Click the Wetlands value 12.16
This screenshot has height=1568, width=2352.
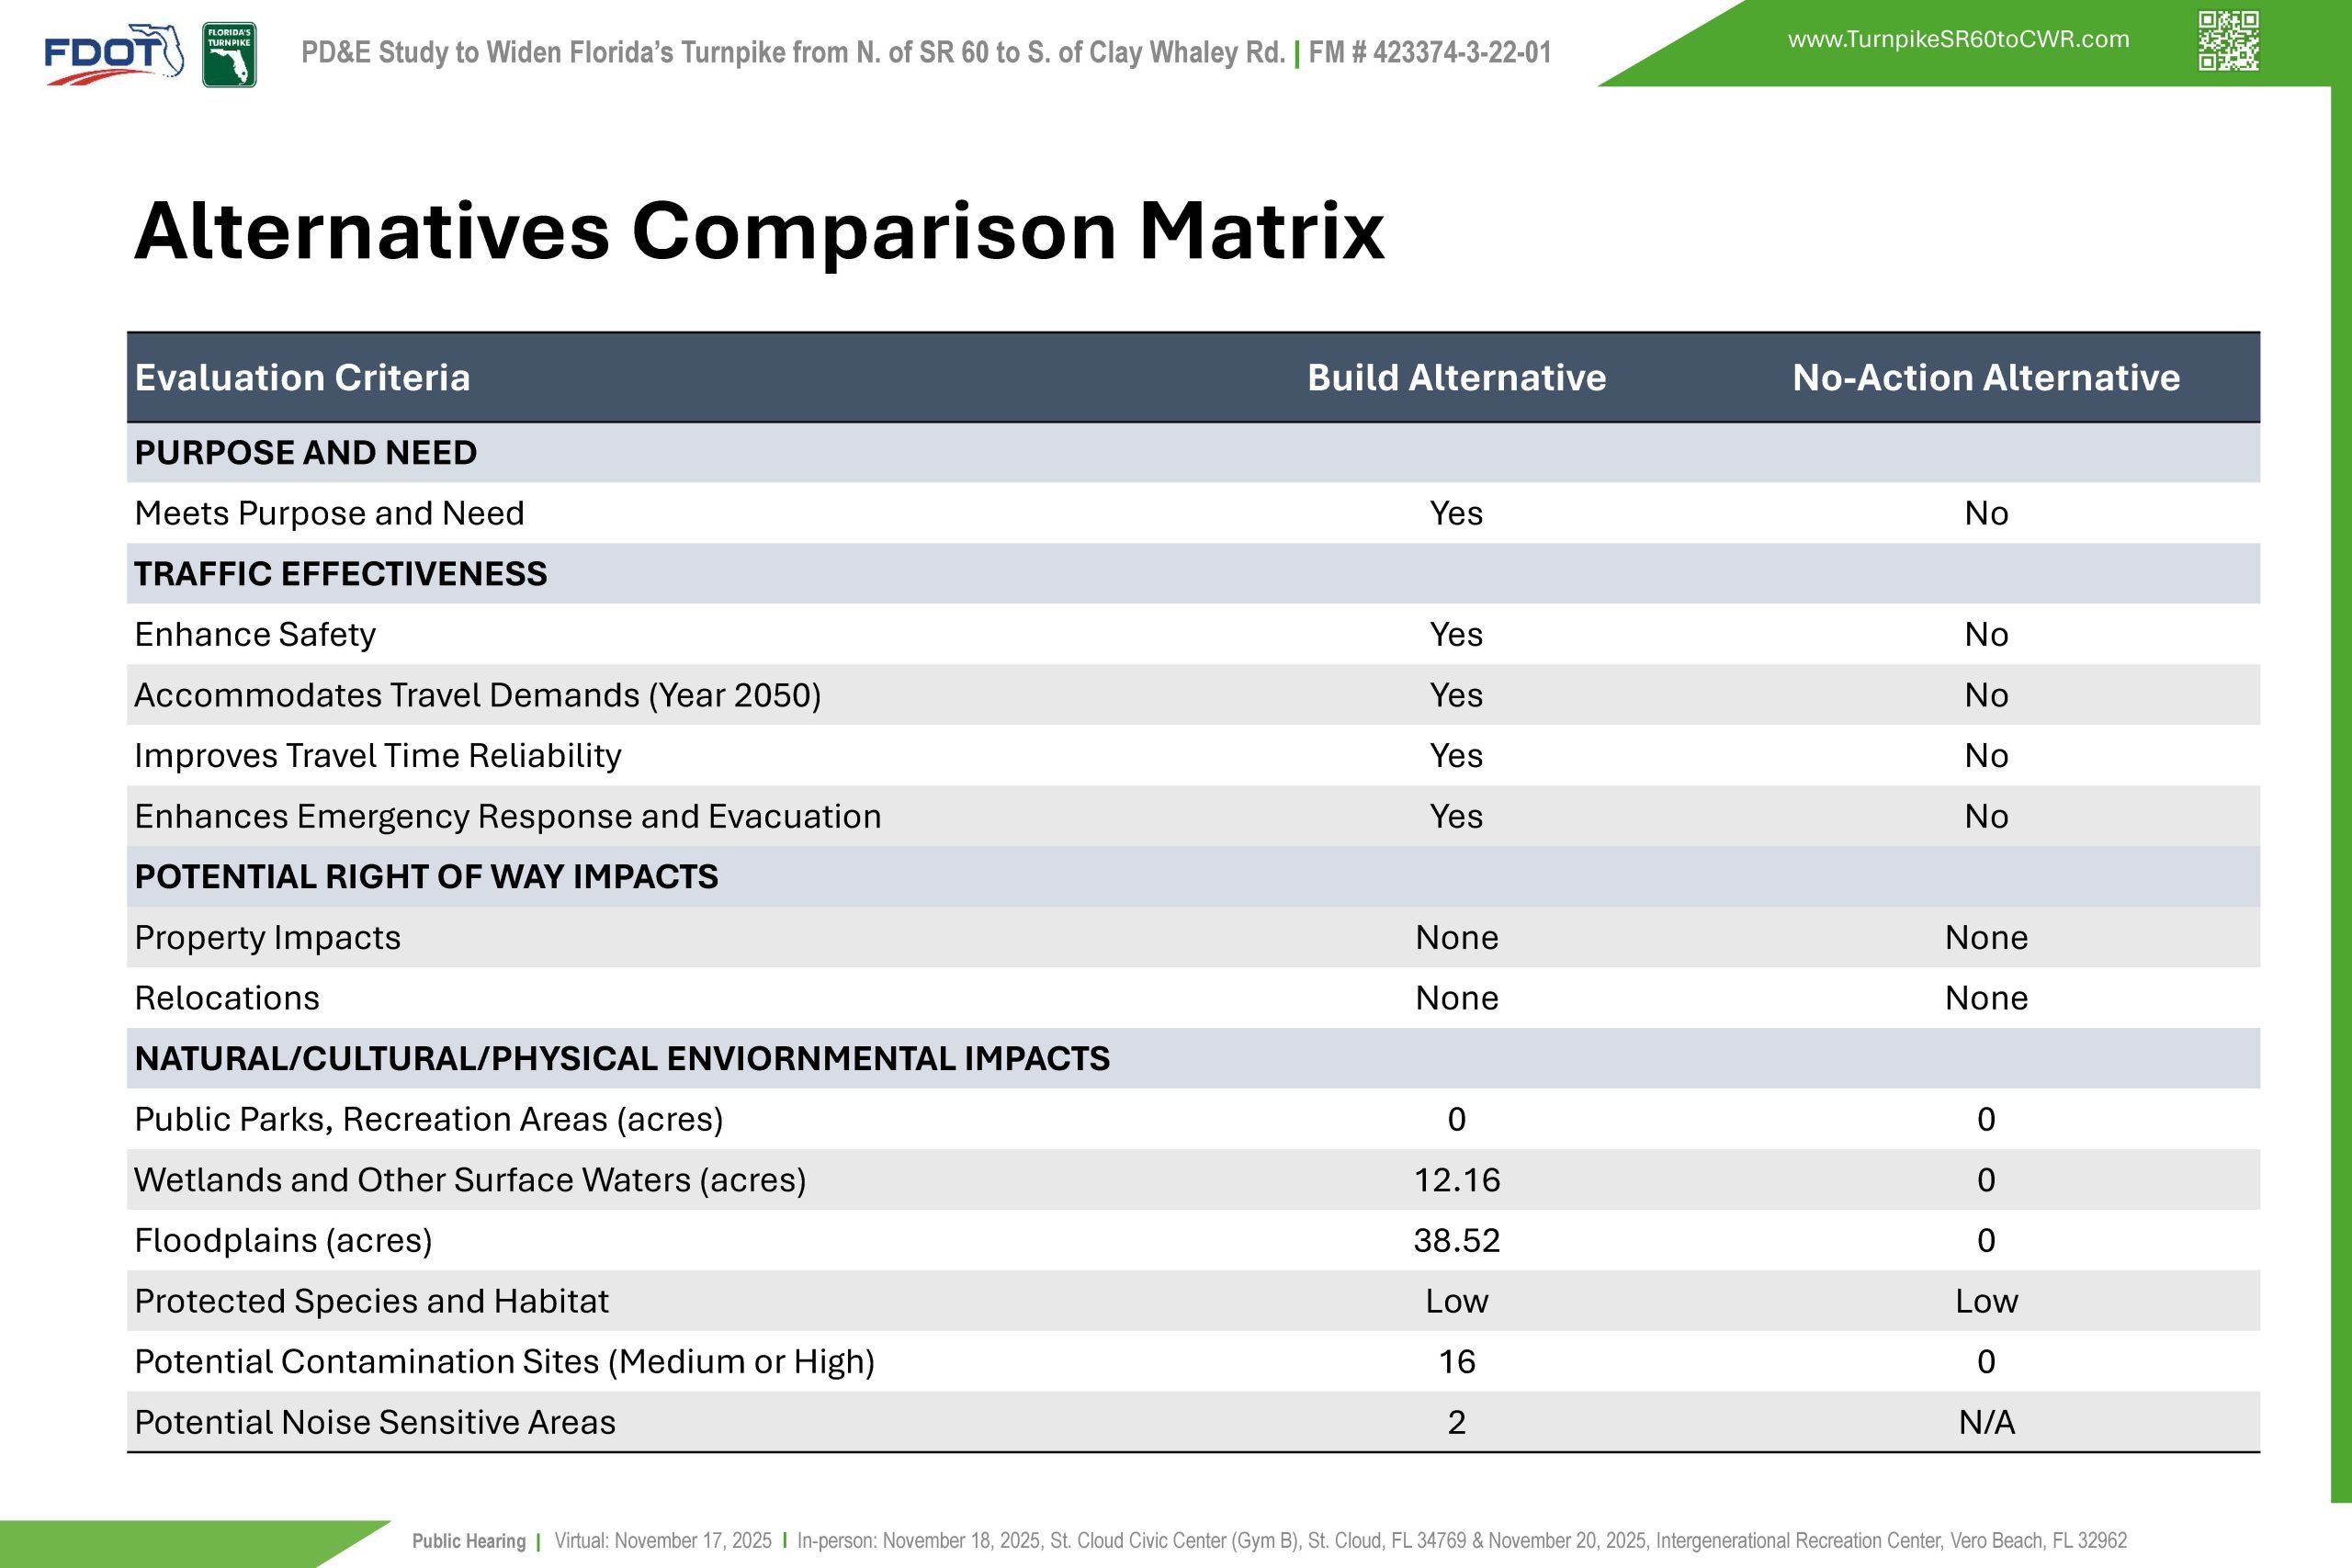point(1456,1180)
